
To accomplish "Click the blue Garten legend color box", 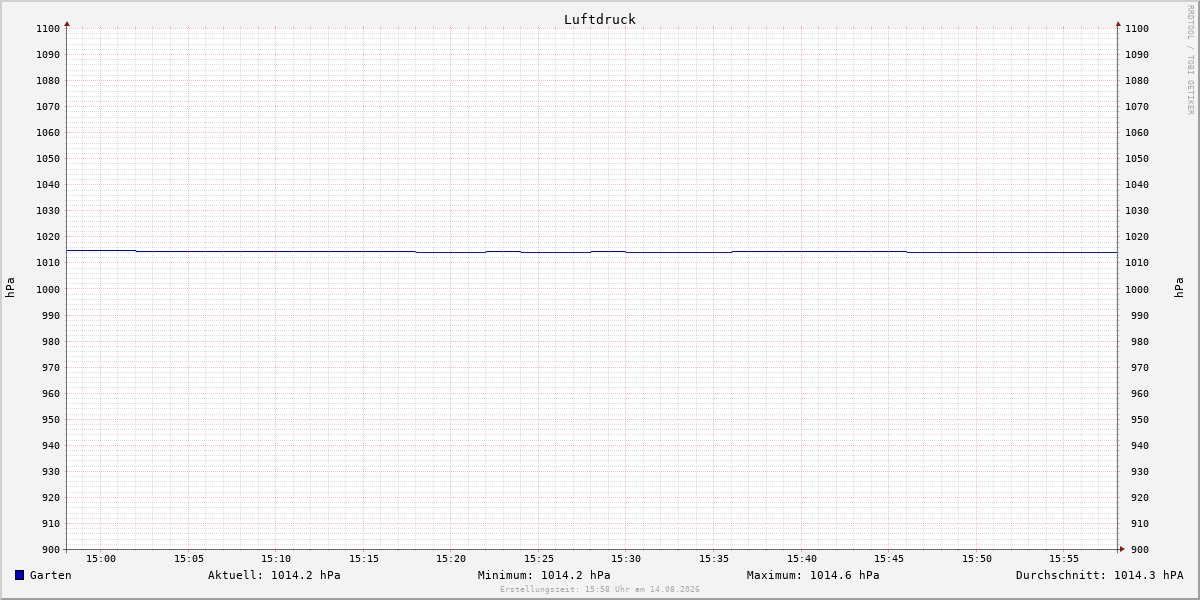I will pos(19,575).
